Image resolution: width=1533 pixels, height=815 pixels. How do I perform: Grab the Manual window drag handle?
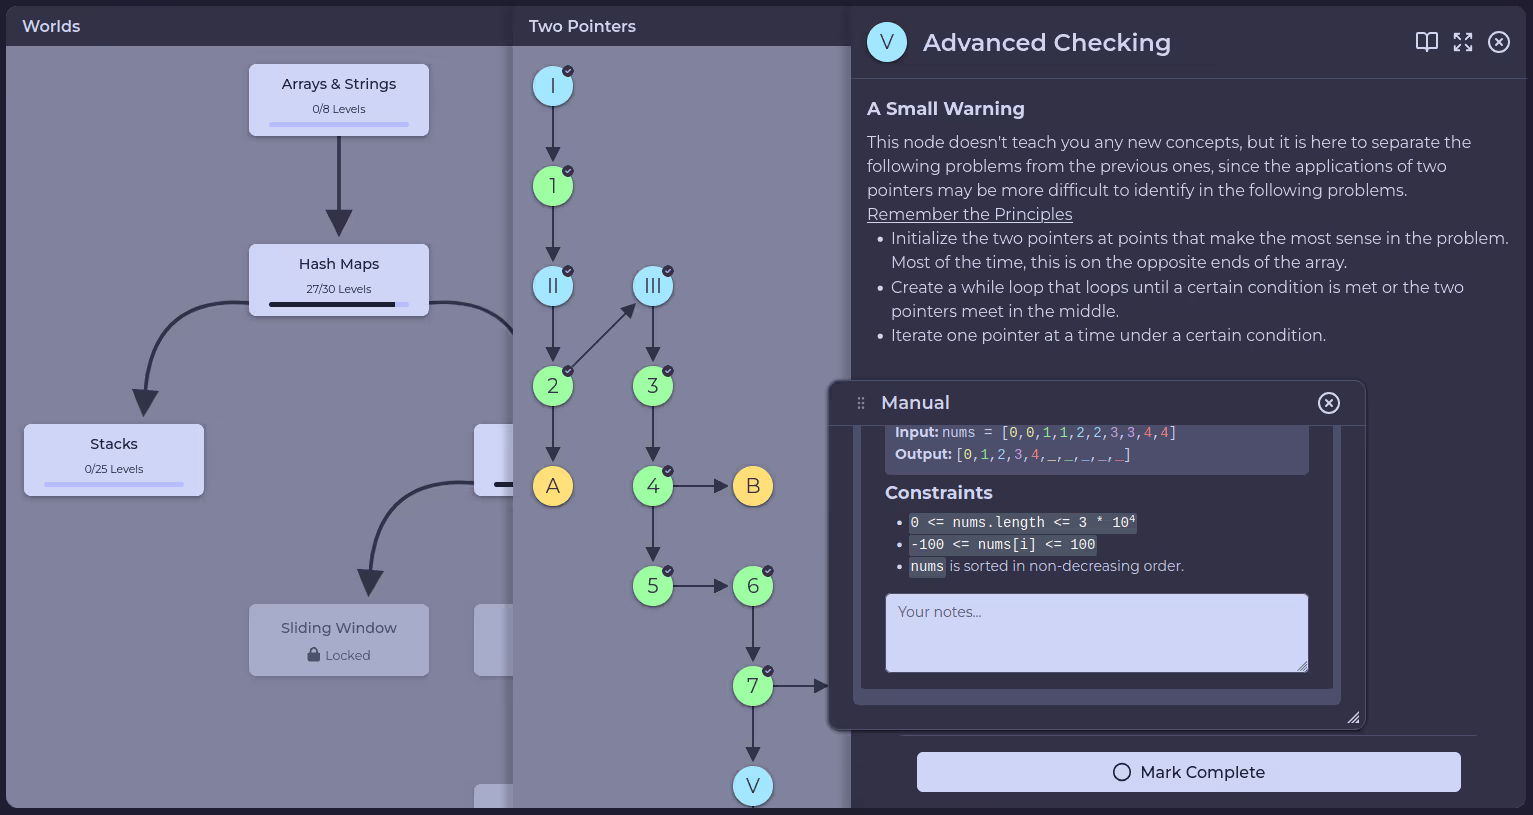pos(861,403)
